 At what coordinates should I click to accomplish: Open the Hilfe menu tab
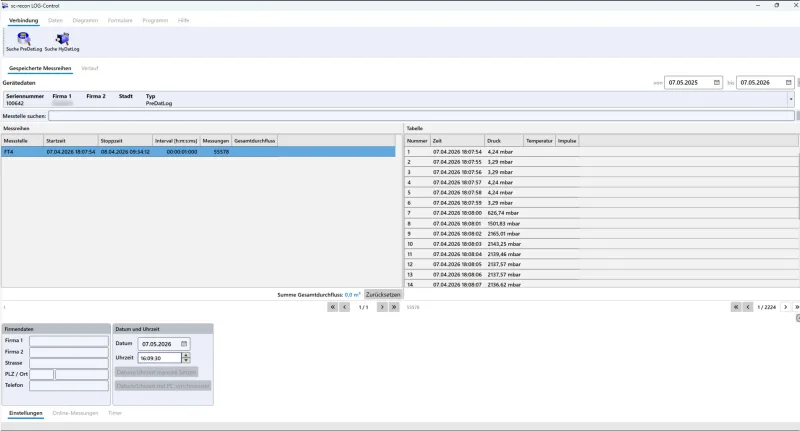184,20
